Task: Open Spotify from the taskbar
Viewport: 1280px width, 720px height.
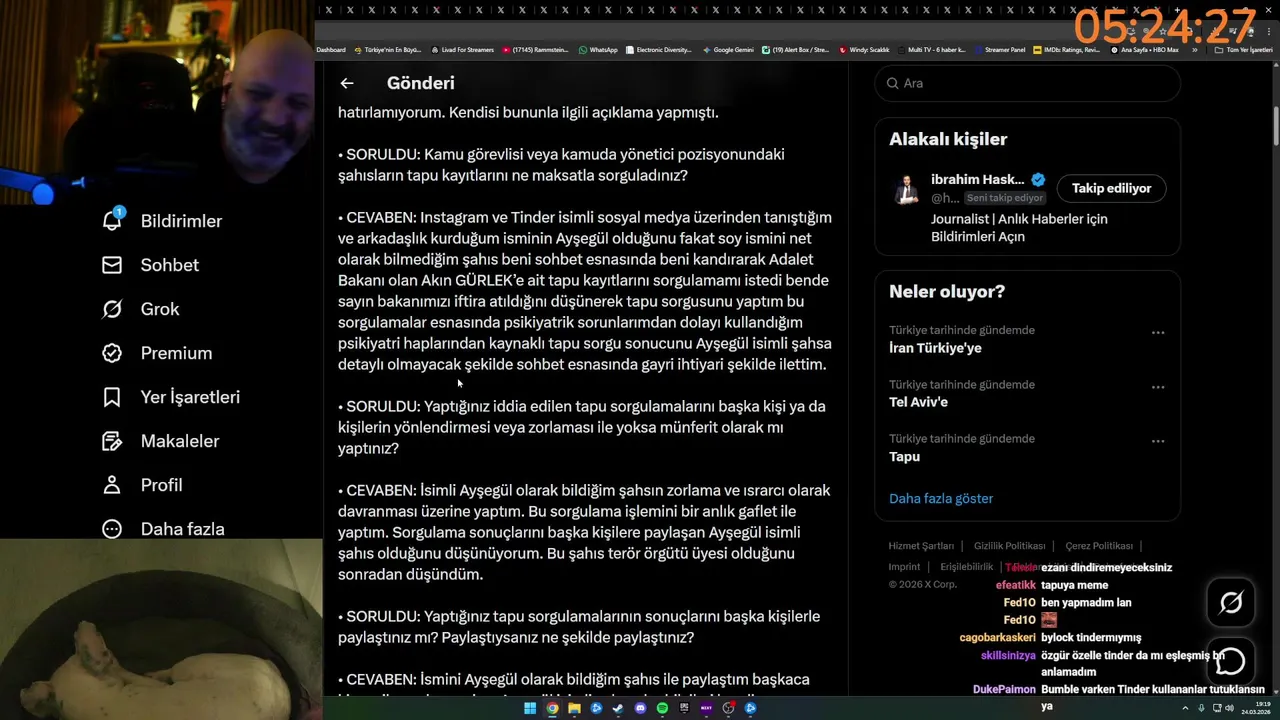Action: pyautogui.click(x=662, y=708)
